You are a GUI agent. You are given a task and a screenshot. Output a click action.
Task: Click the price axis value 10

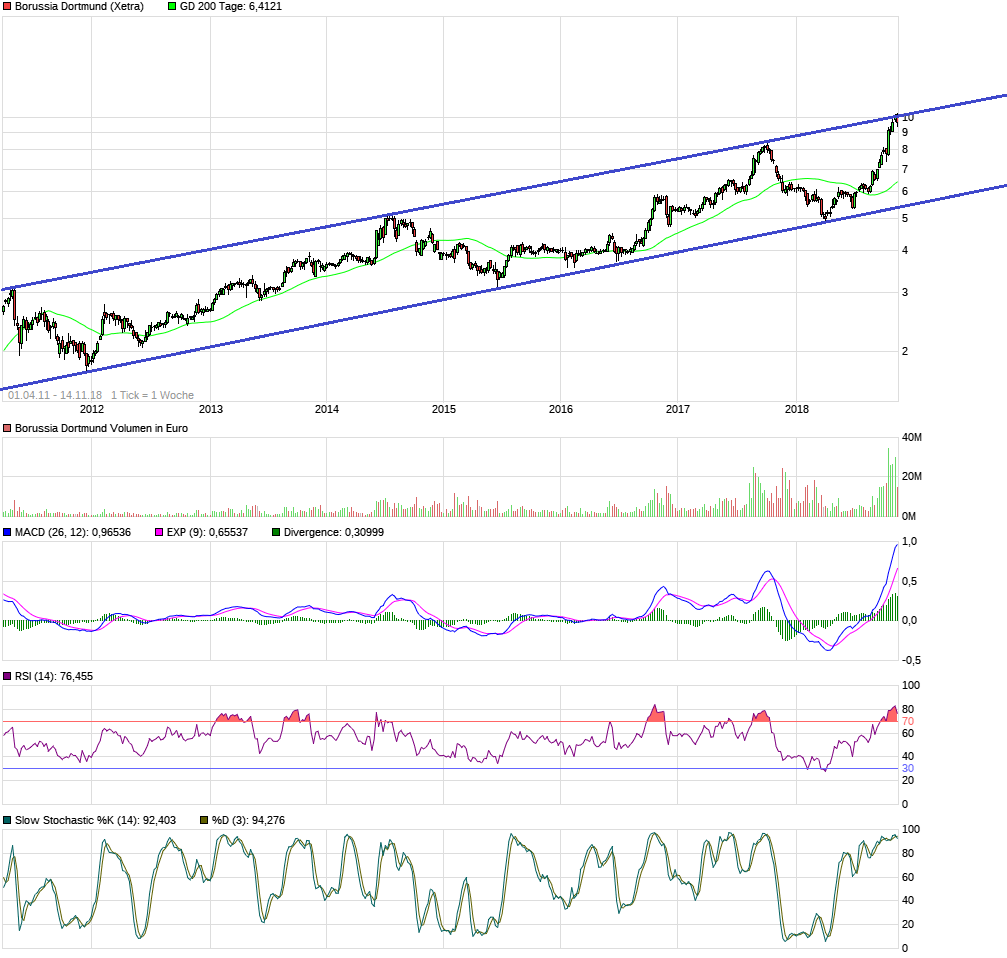(907, 118)
